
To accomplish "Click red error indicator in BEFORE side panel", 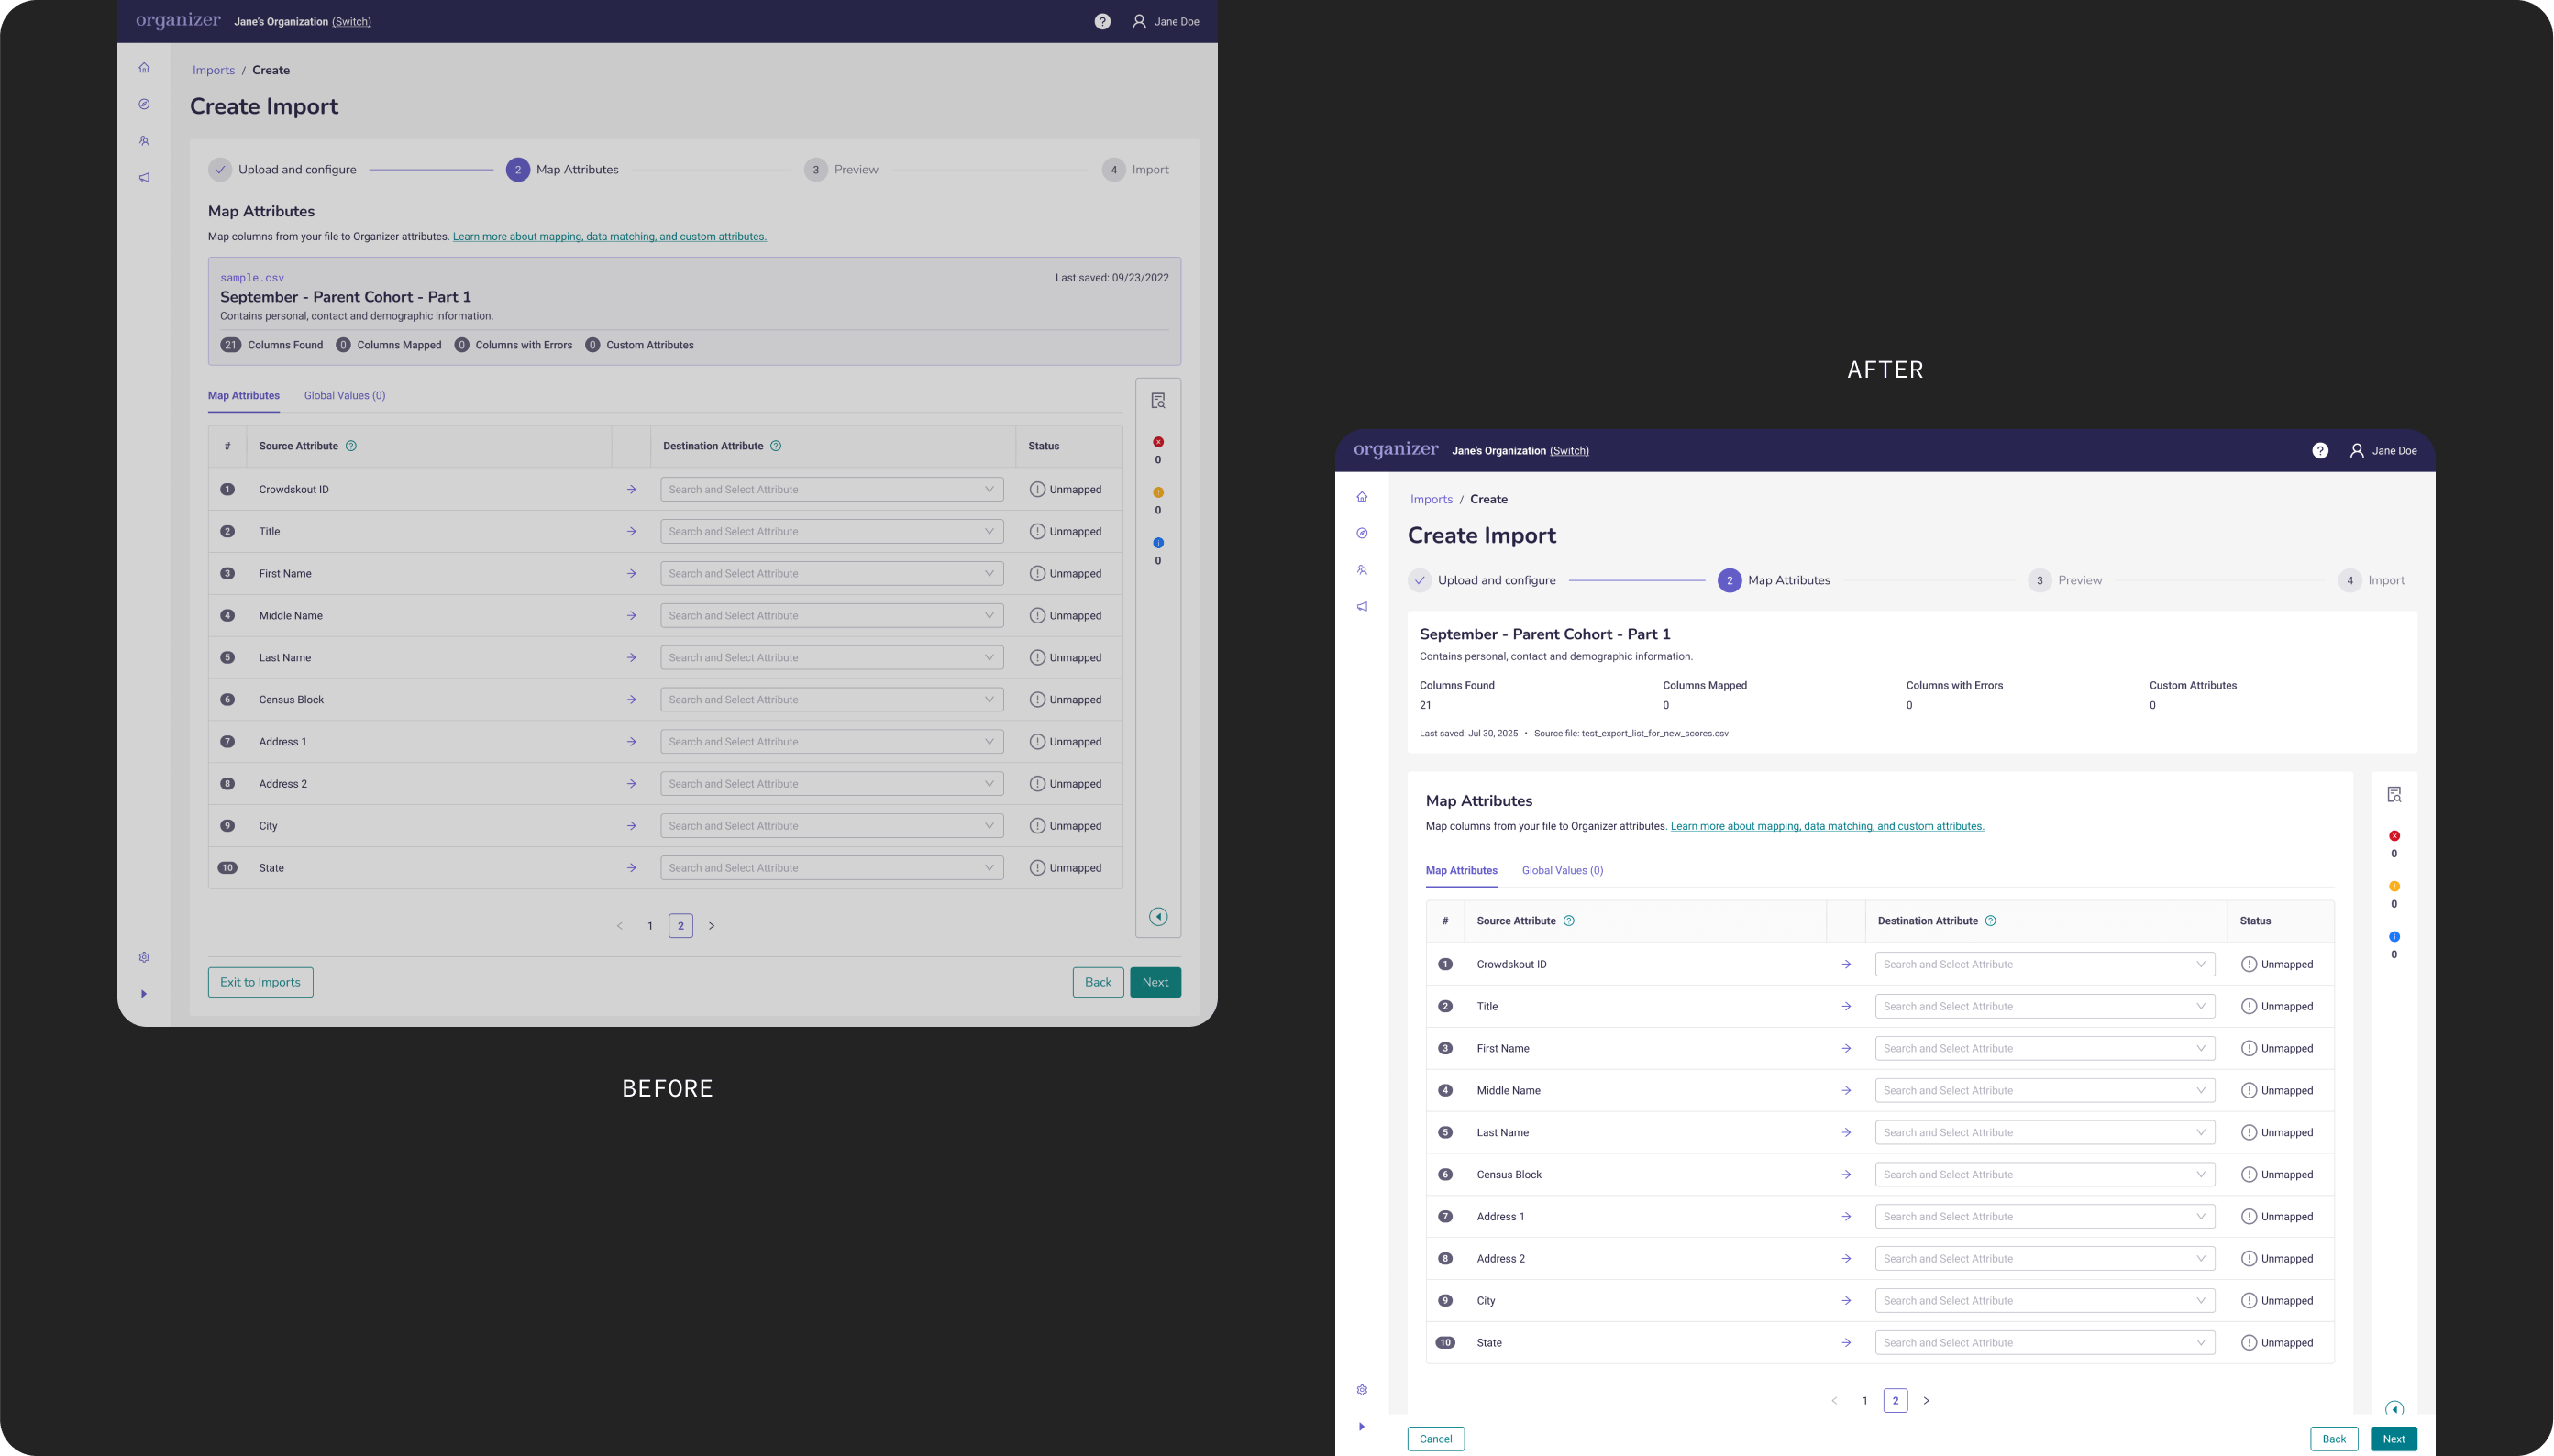I will 1158,442.
